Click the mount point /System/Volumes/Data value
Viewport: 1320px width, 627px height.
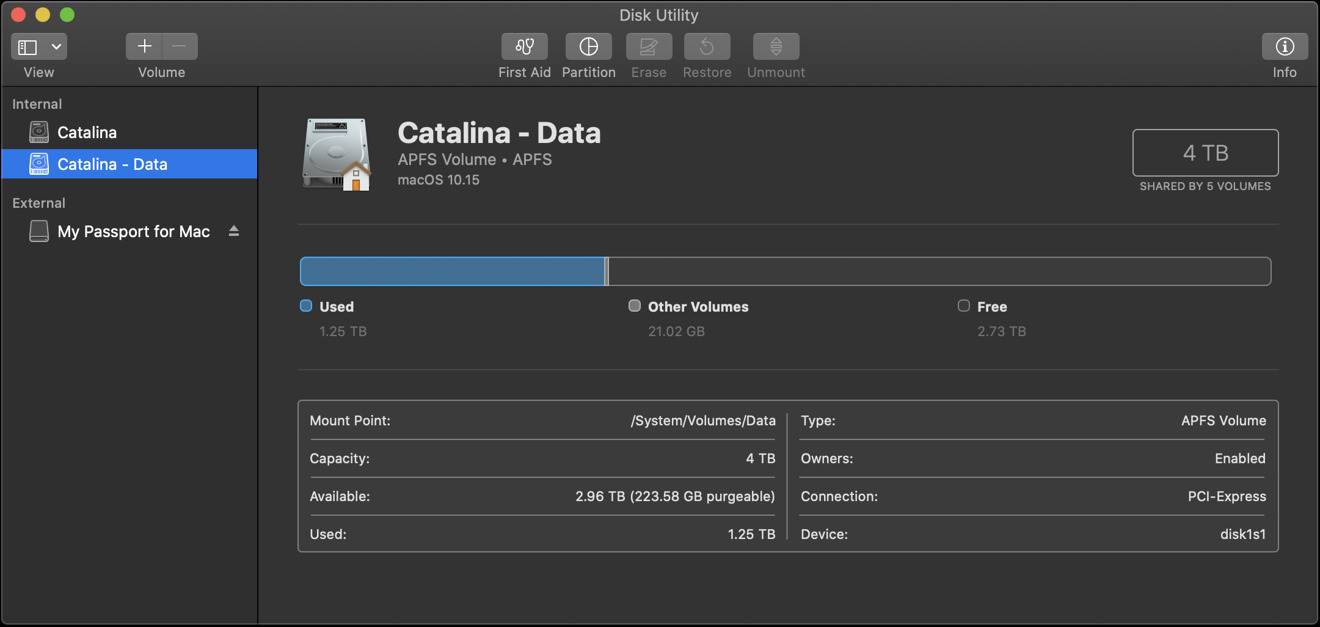(x=703, y=421)
